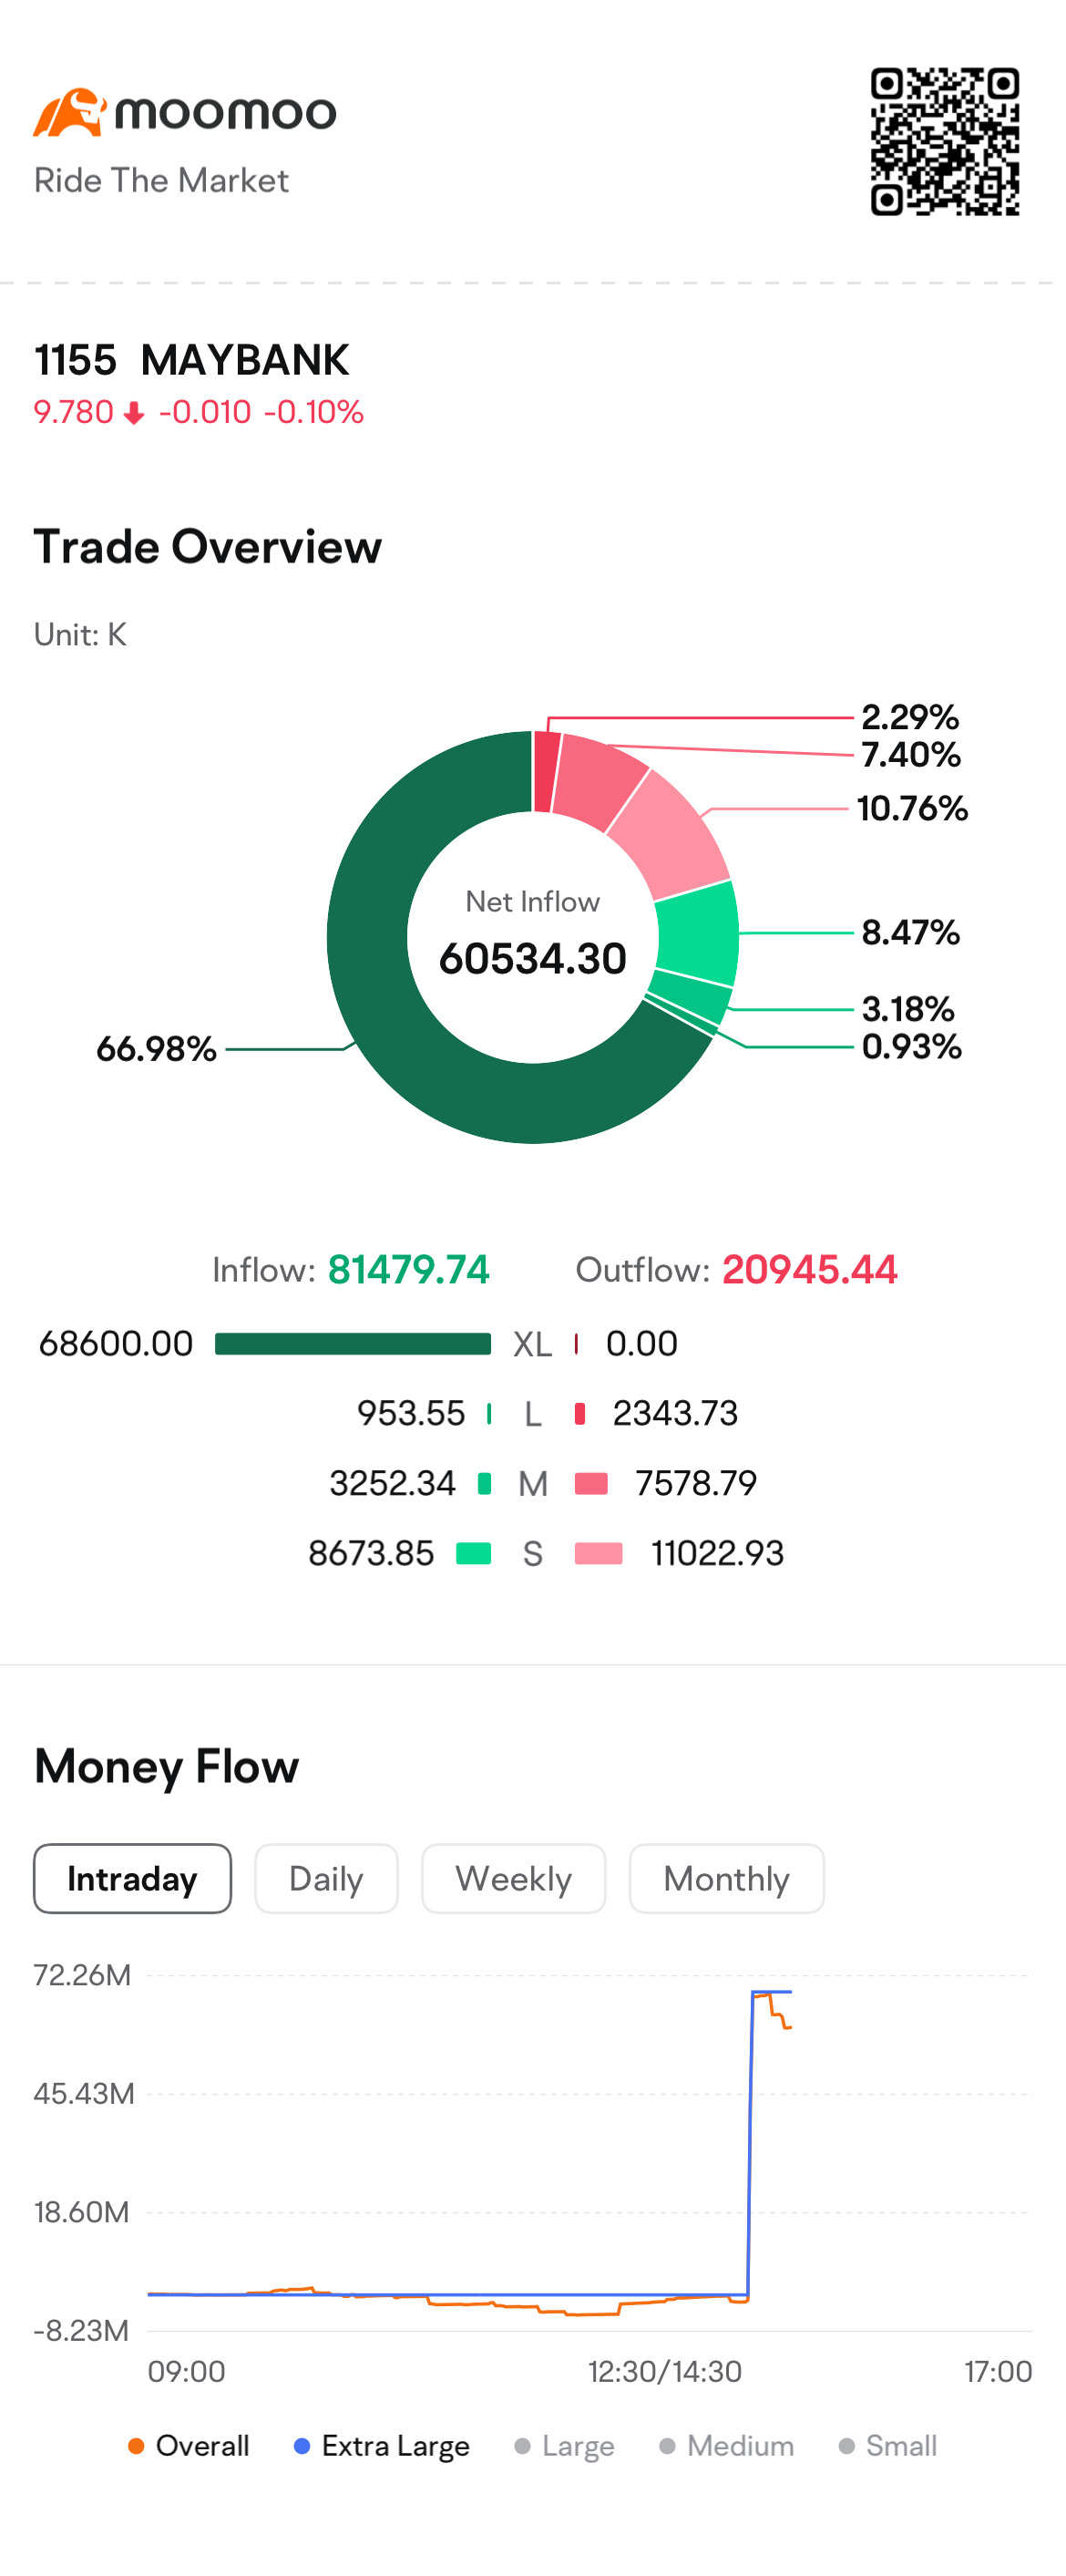The height and width of the screenshot is (2576, 1066).
Task: Open the QR code image
Action: point(944,141)
